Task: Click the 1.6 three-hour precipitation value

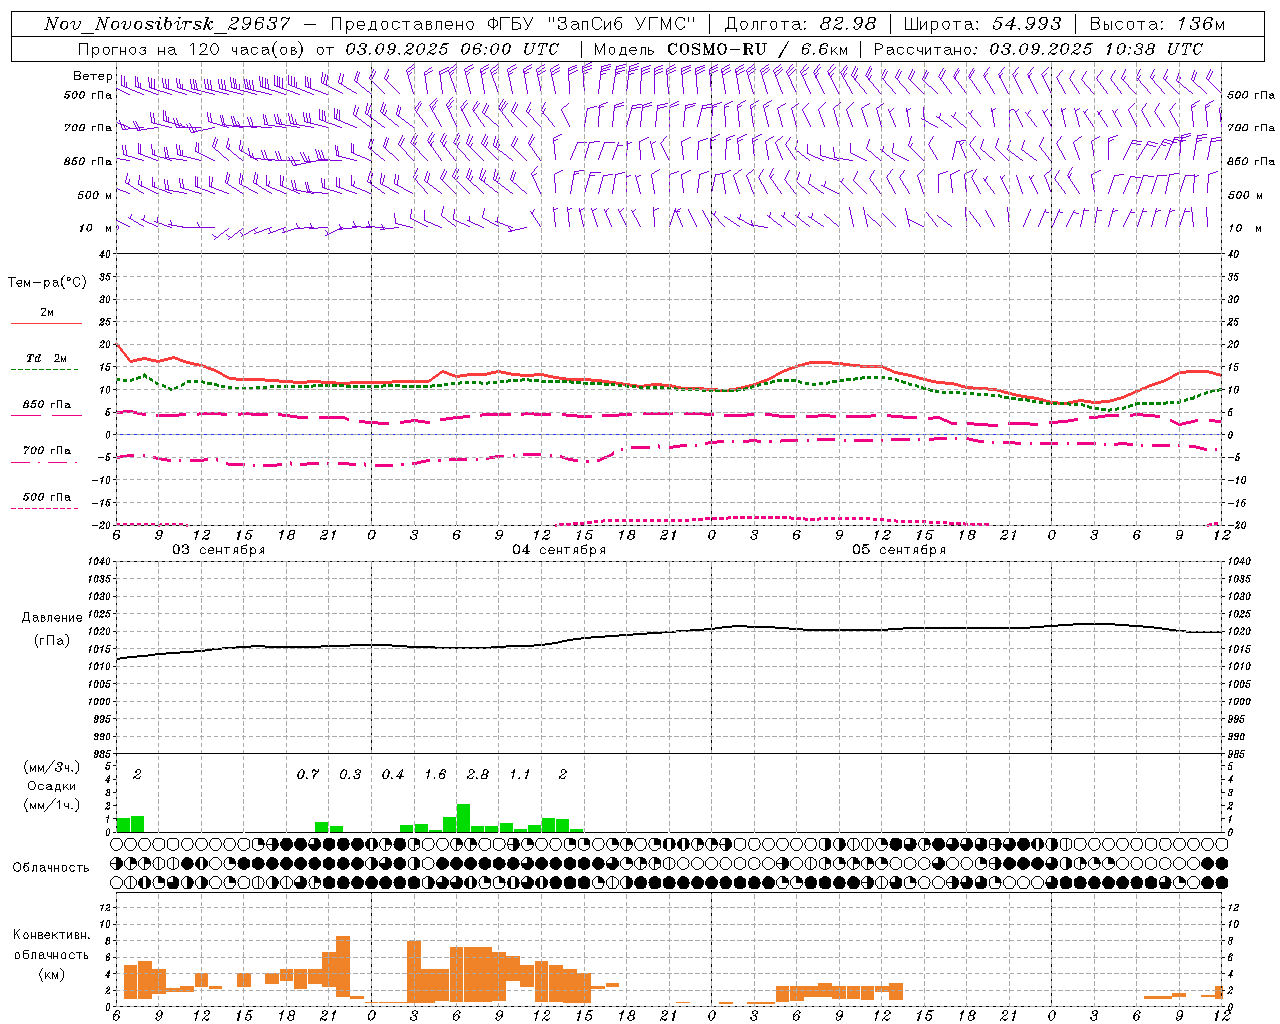Action: (x=435, y=775)
